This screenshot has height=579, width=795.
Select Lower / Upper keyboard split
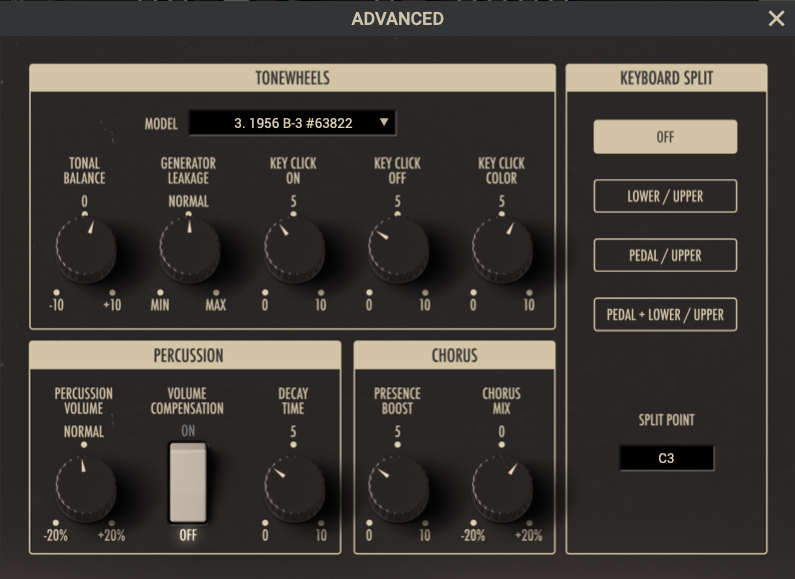pyautogui.click(x=665, y=196)
